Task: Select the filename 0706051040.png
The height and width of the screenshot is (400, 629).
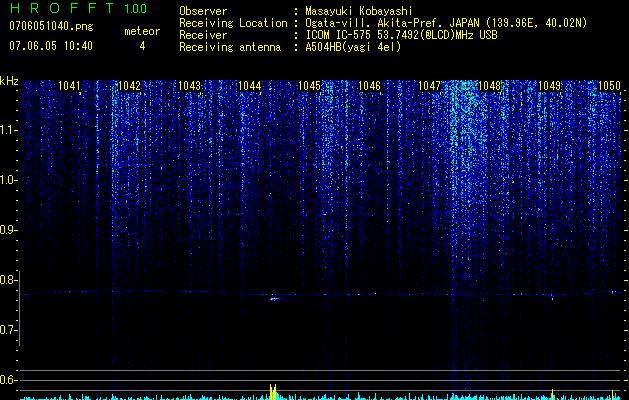Action: pyautogui.click(x=51, y=27)
